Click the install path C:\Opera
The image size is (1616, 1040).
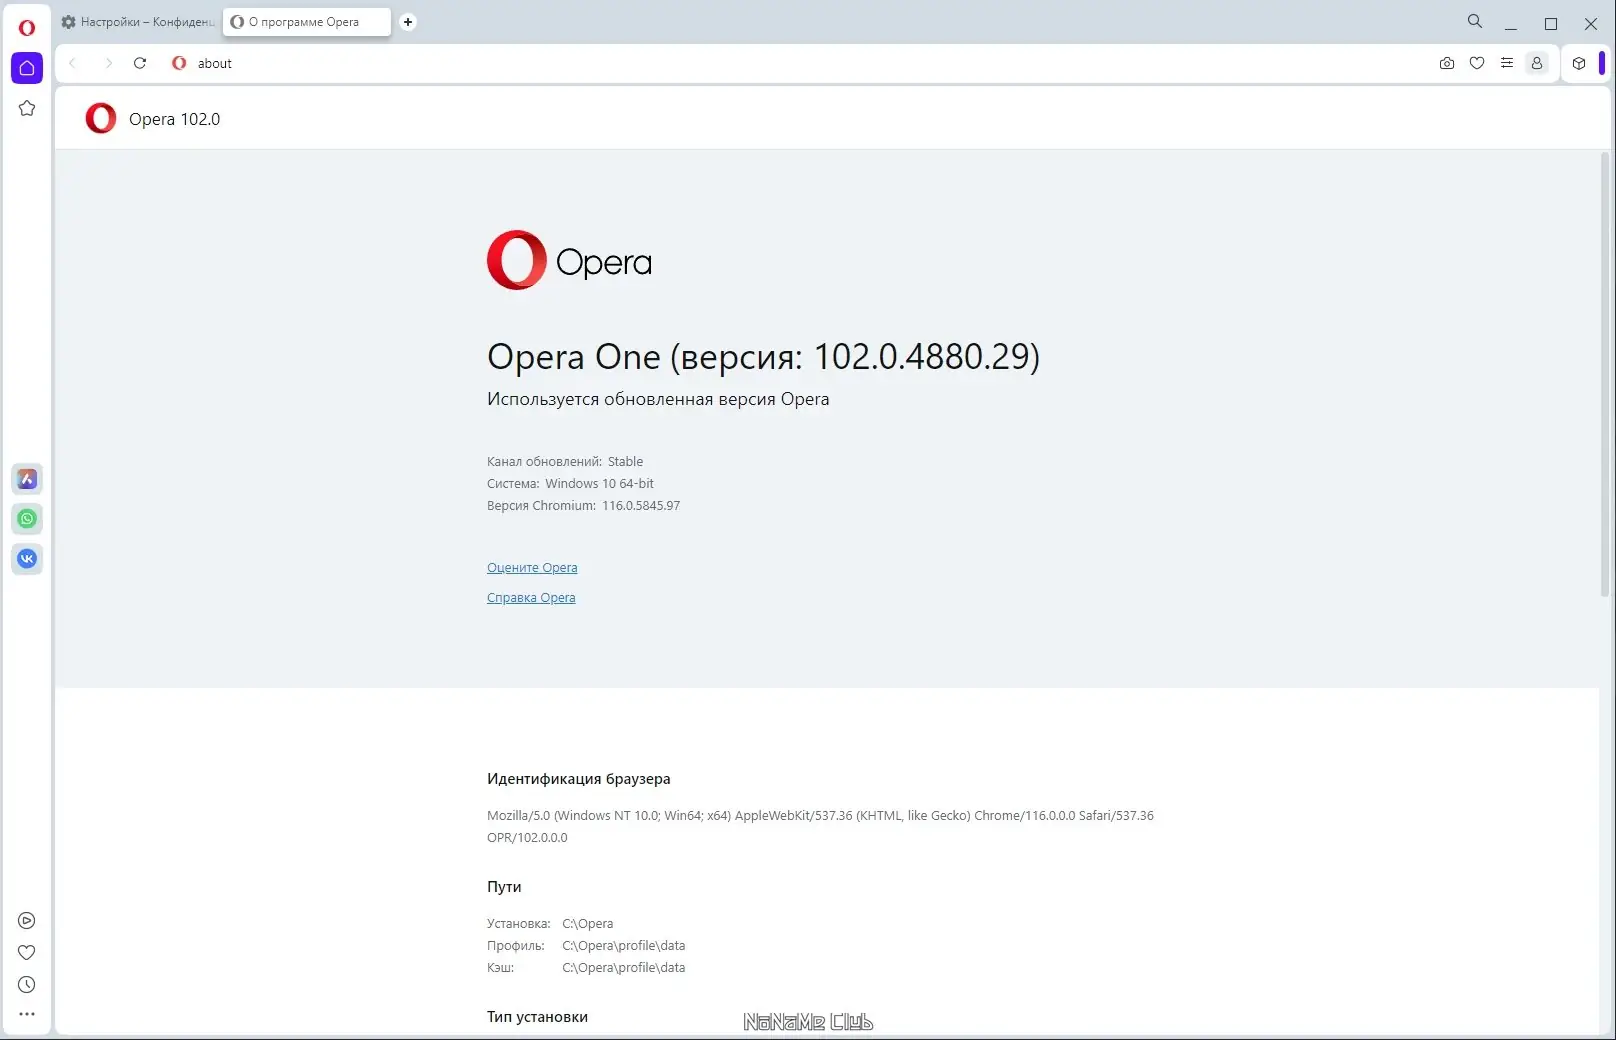click(x=588, y=924)
